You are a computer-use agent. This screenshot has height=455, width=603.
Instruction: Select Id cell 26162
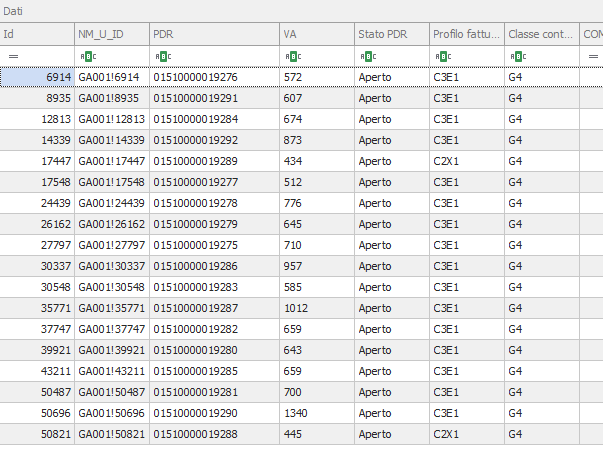(x=37, y=224)
